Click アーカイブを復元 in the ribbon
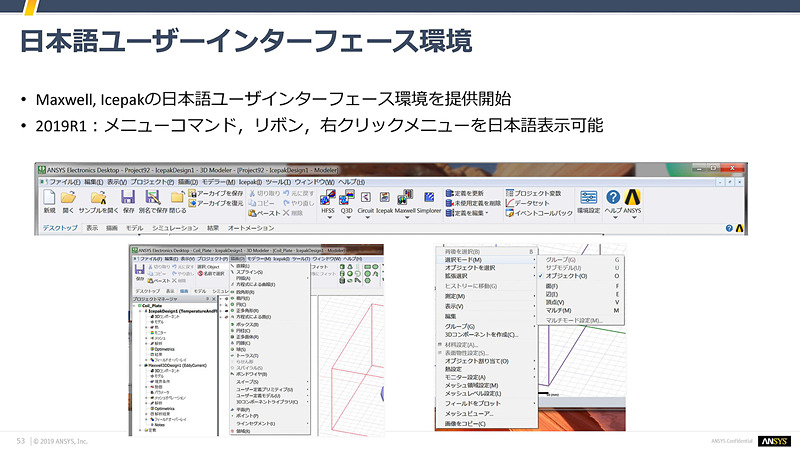Image resolution: width=800 pixels, height=450 pixels. point(216,203)
